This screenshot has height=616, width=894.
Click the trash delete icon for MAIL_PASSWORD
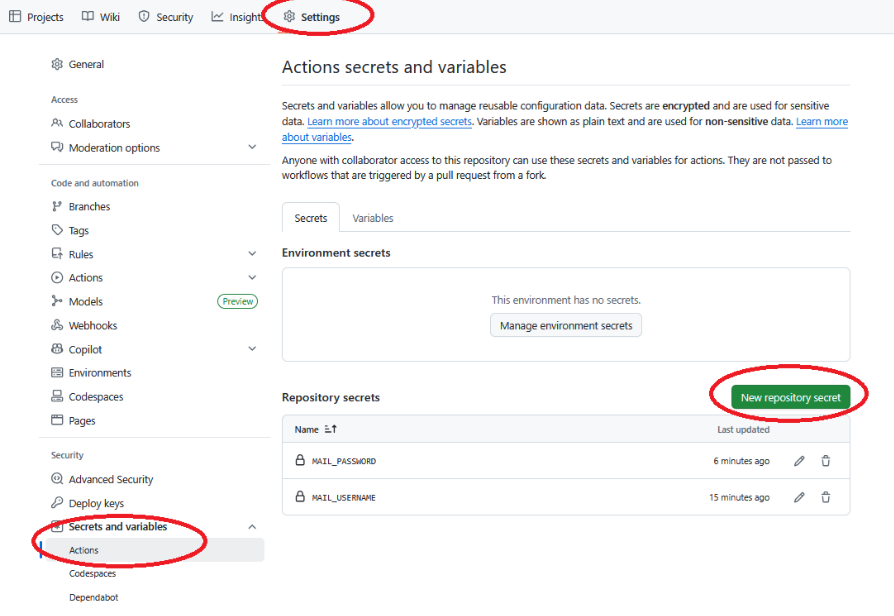point(826,461)
